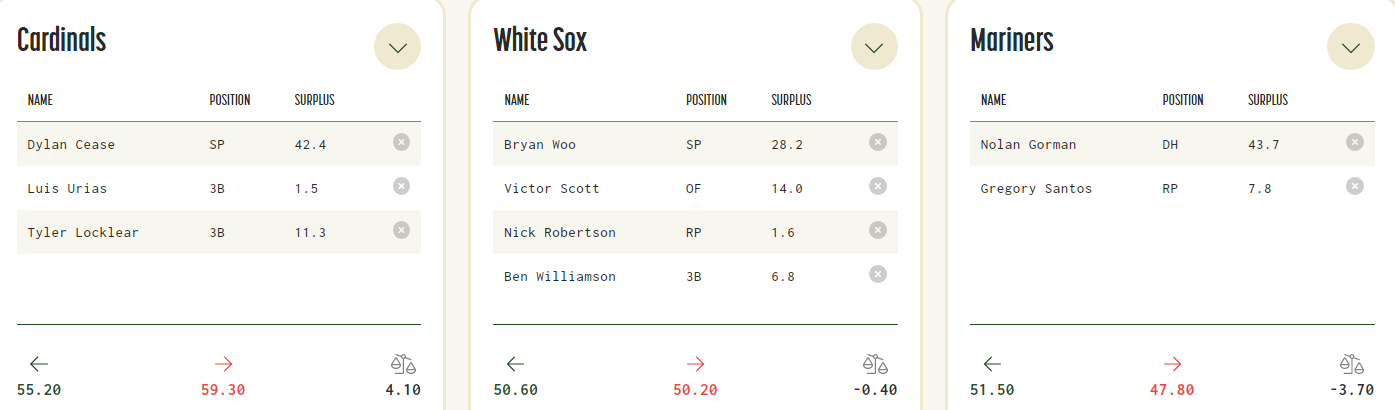The image size is (1395, 410).
Task: Click the White Sox red outgoing arrow
Action: coord(696,364)
